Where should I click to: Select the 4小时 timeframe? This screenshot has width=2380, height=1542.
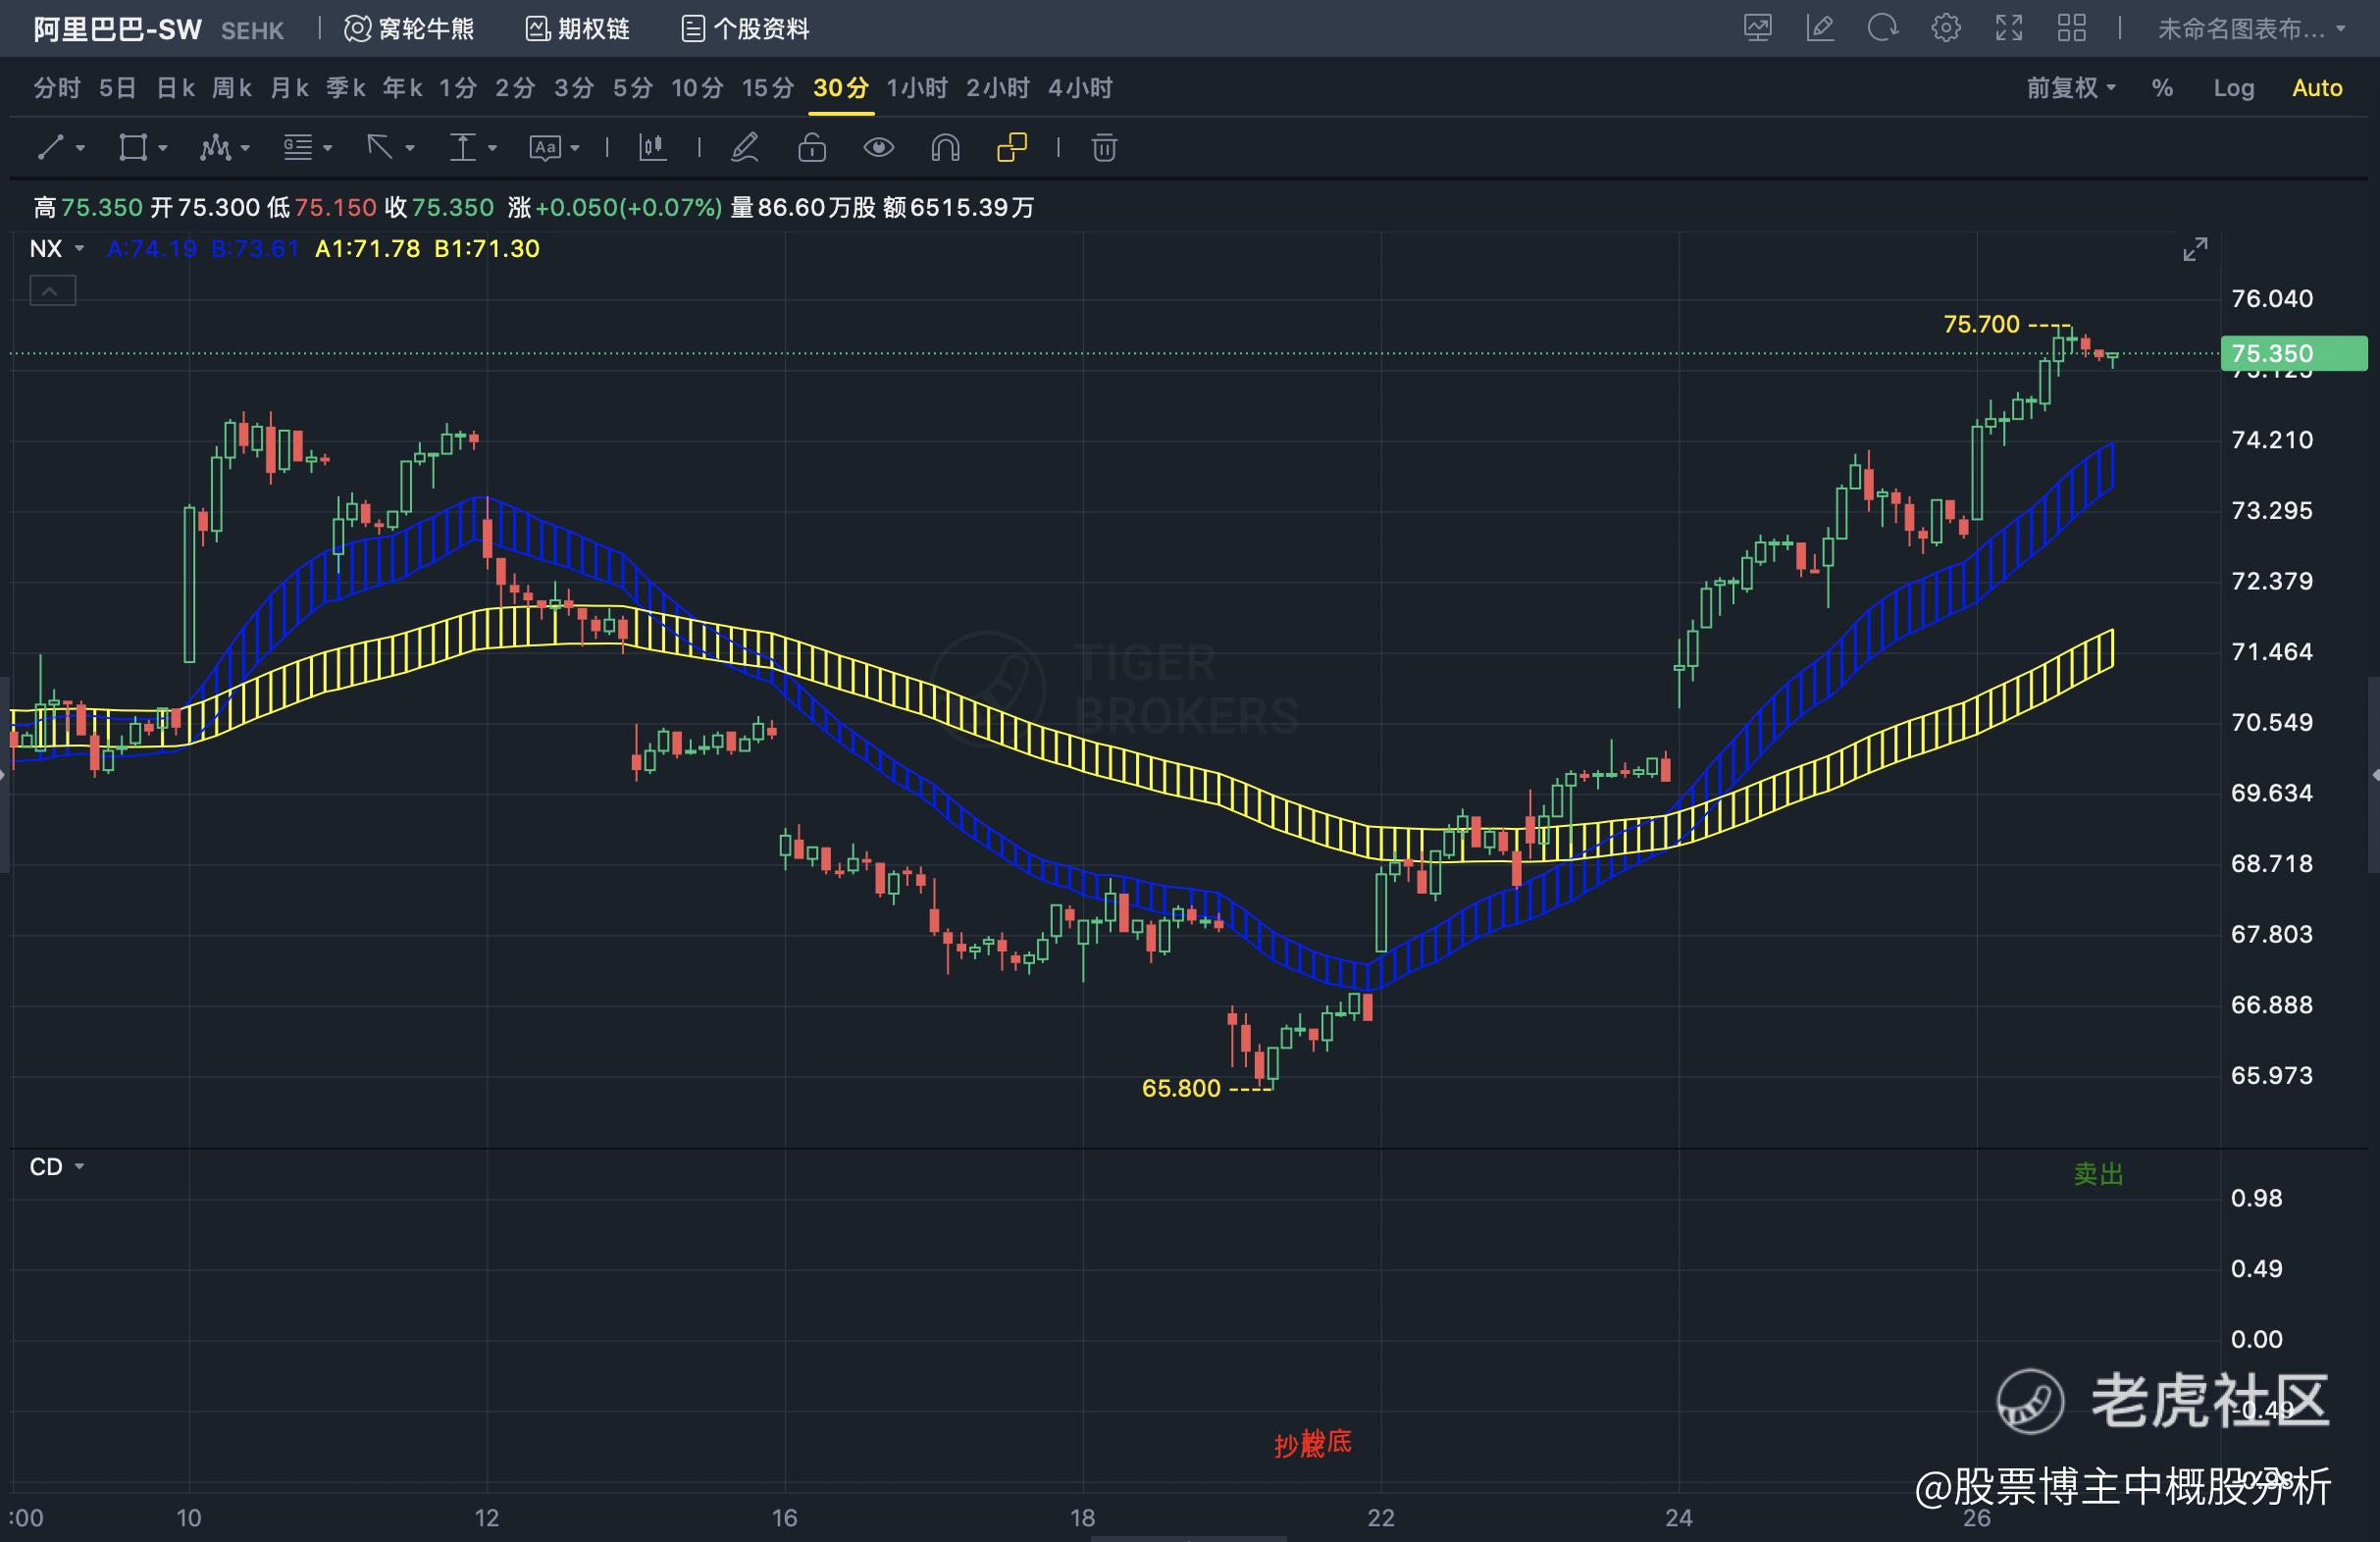coord(1080,88)
